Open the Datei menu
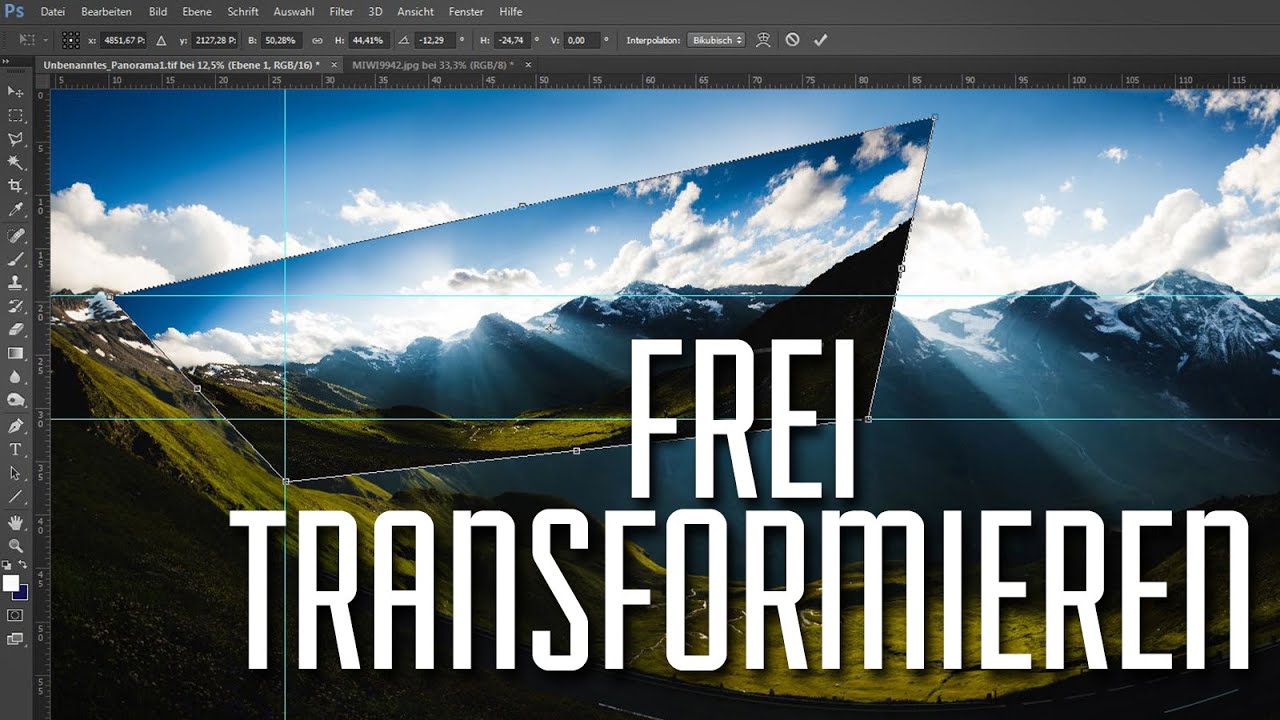 (x=52, y=11)
